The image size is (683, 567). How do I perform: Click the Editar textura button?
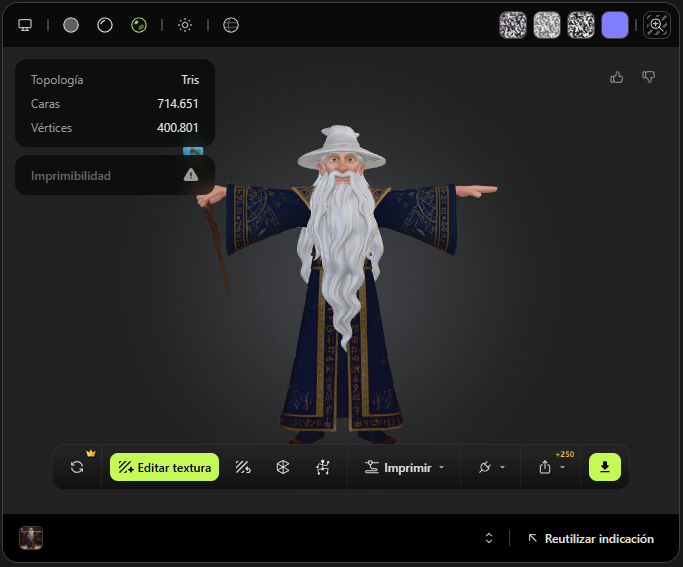point(164,467)
